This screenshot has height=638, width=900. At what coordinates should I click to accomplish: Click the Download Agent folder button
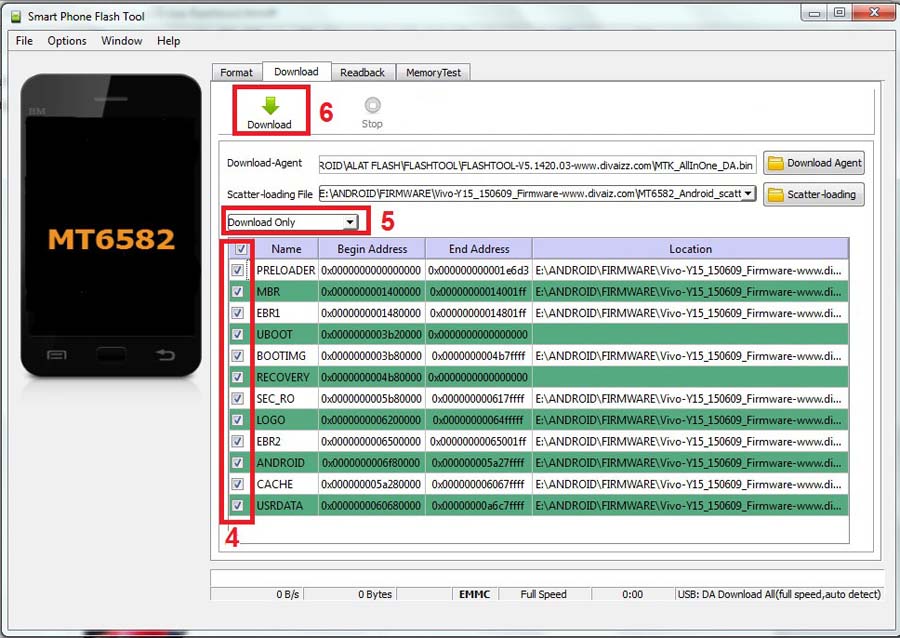coord(813,164)
